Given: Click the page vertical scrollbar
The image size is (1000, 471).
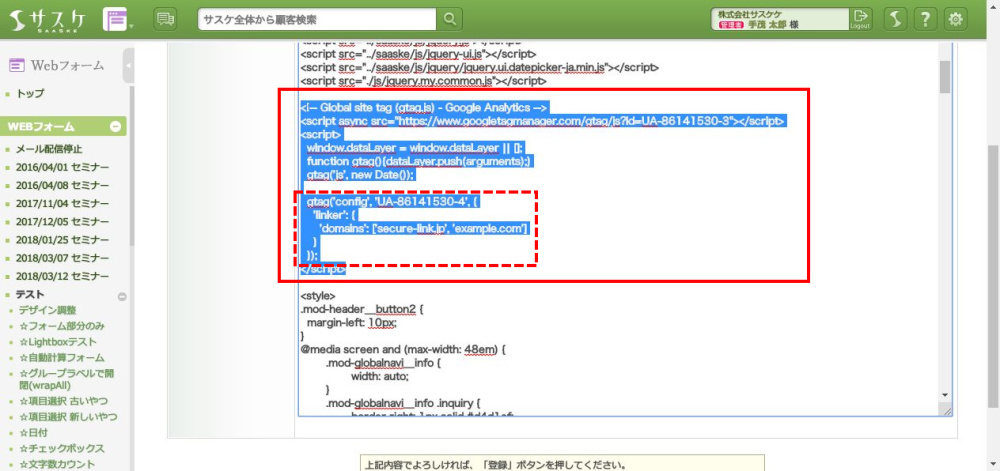Looking at the screenshot, I should (x=994, y=275).
